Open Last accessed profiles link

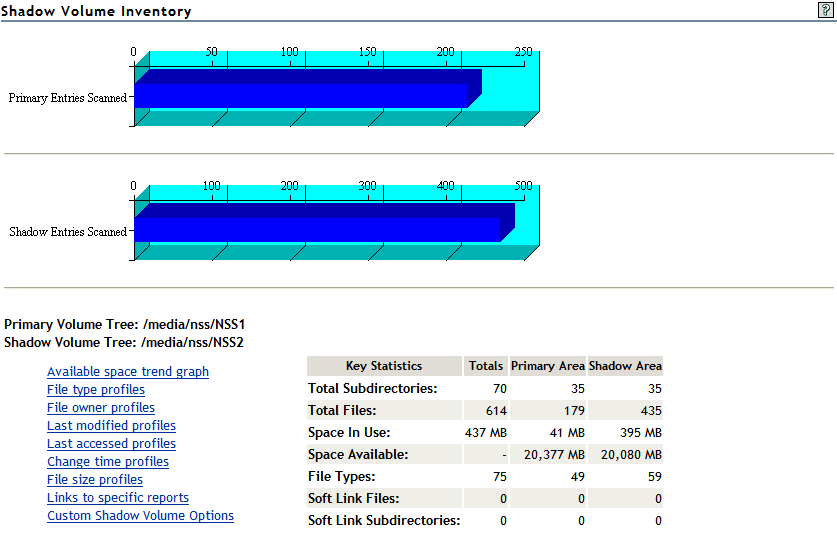pyautogui.click(x=111, y=444)
